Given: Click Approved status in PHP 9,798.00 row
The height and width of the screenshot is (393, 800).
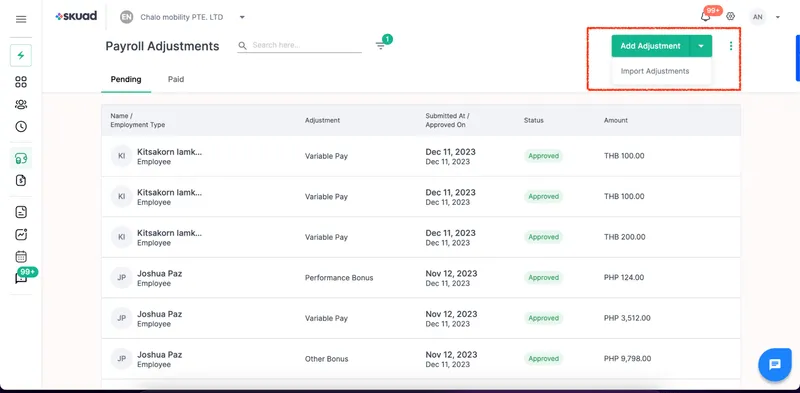Looking at the screenshot, I should 543,359.
